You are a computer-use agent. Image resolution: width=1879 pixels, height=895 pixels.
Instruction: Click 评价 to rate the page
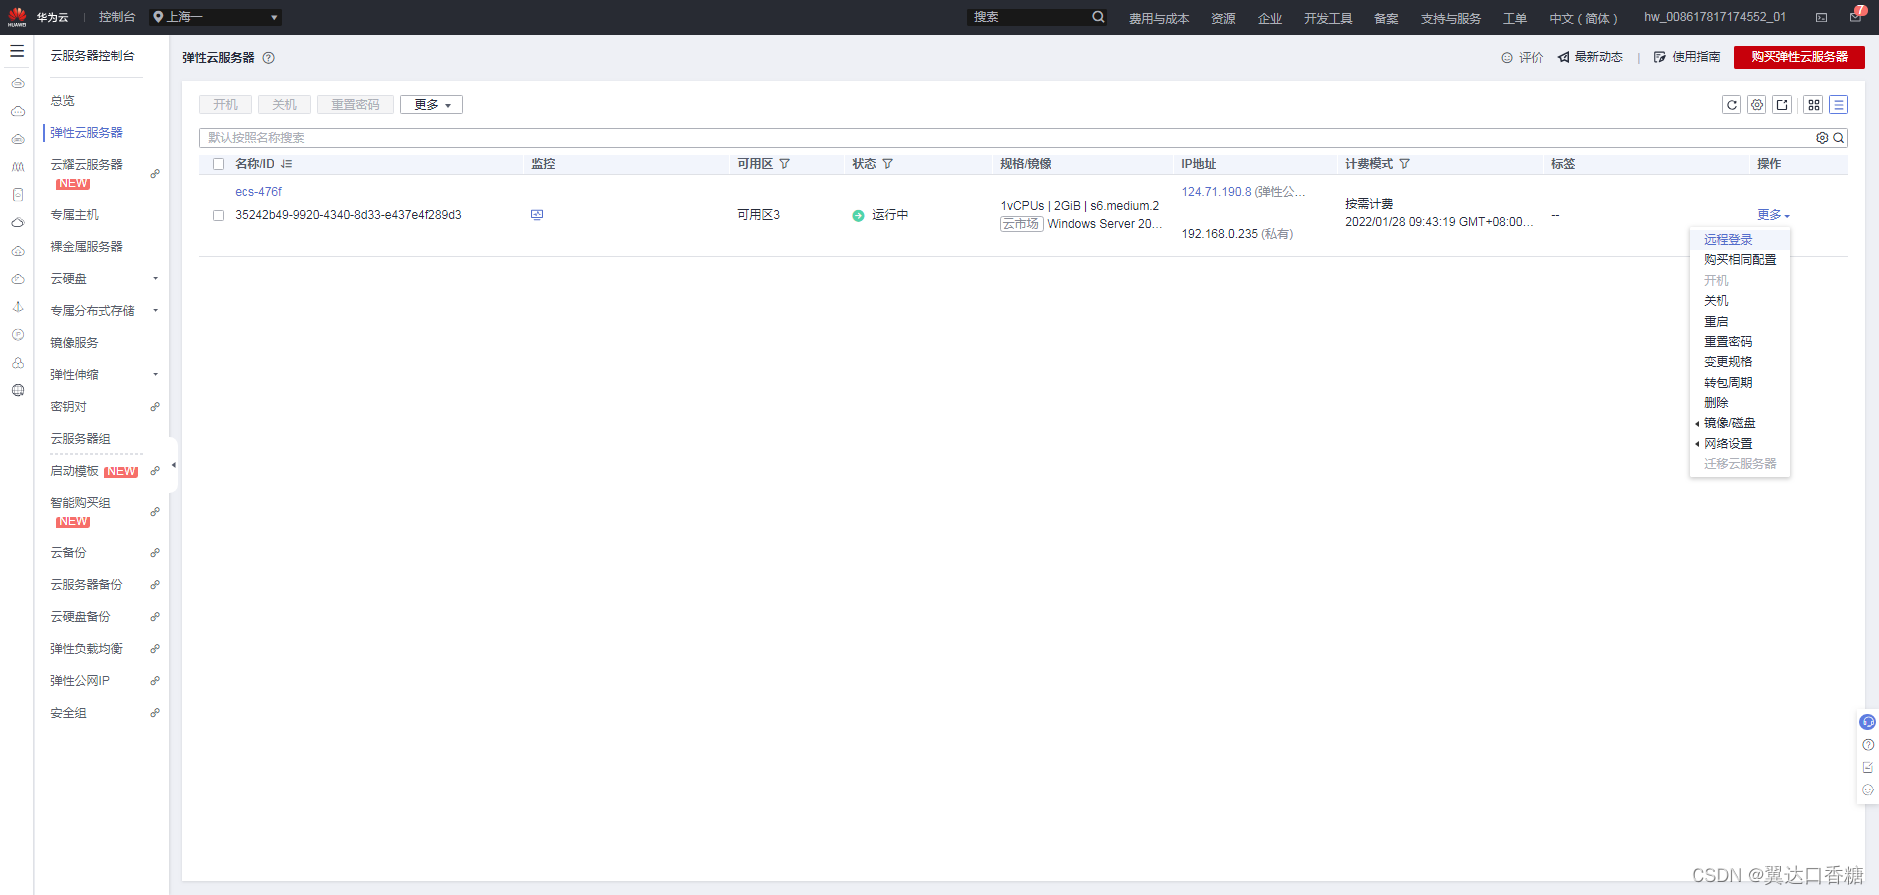coord(1522,58)
